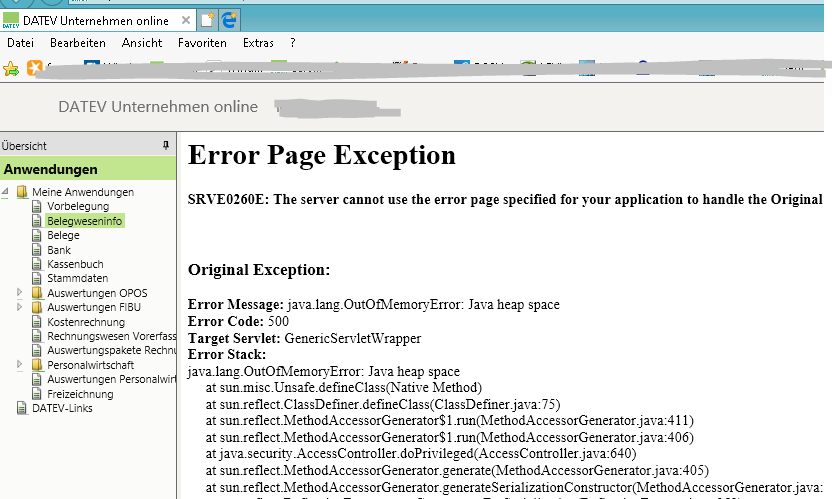Click the Error Code: 500 line
The width and height of the screenshot is (832, 499).
238,321
